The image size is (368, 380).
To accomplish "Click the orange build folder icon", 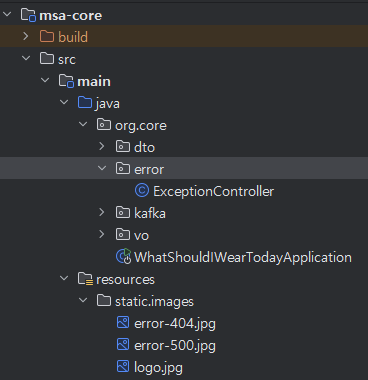I will click(47, 36).
